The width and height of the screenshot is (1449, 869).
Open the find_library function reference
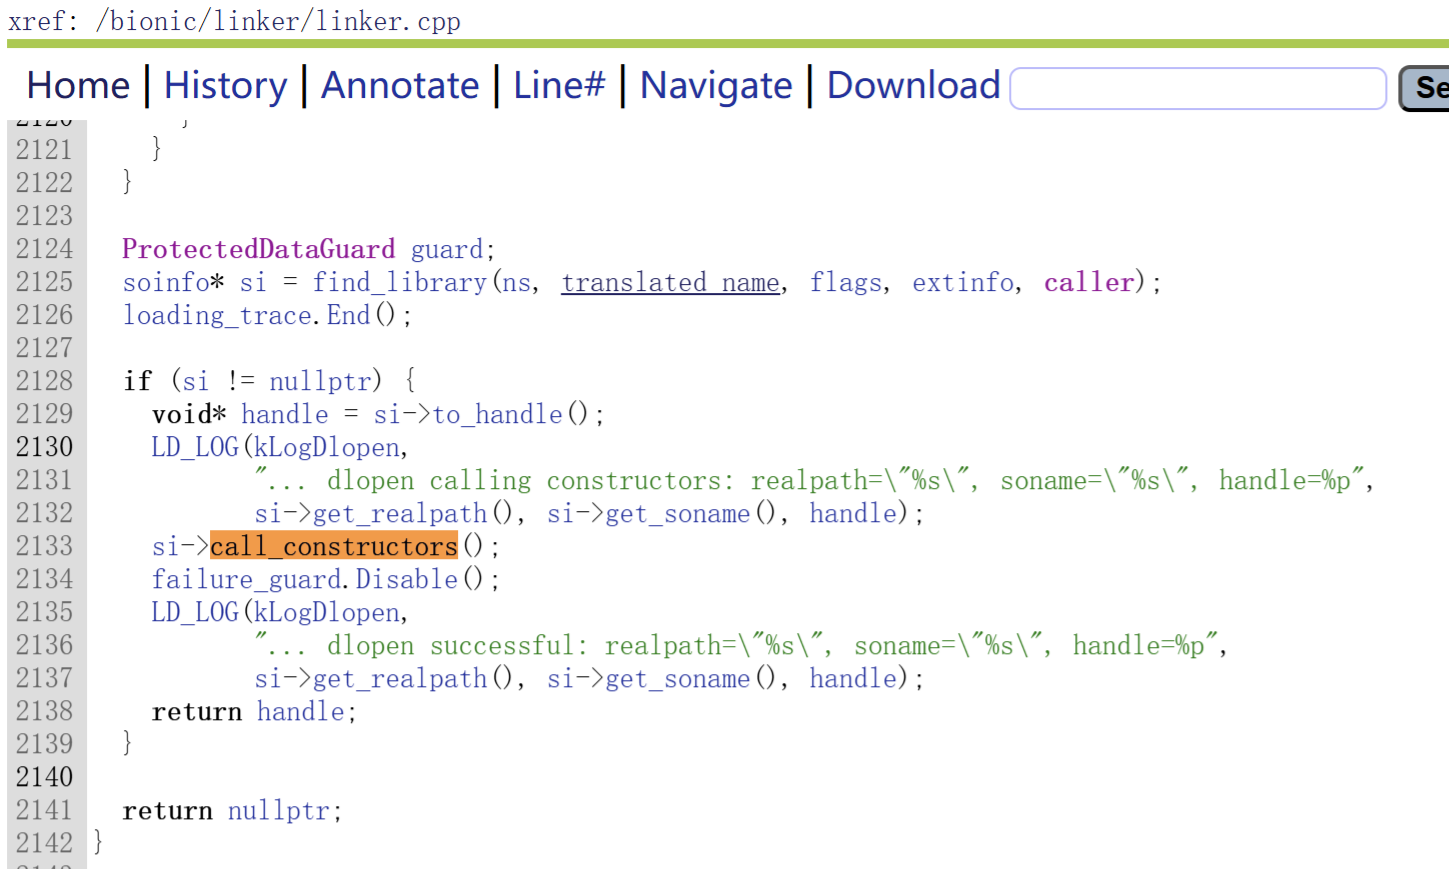[399, 283]
